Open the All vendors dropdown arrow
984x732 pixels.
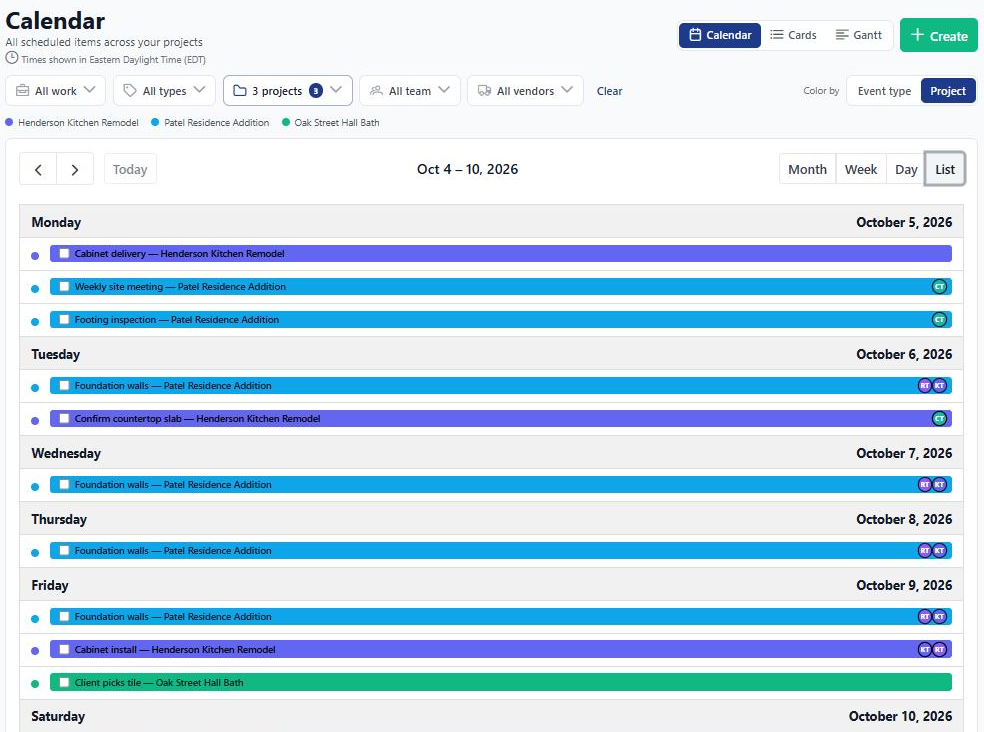pyautogui.click(x=567, y=90)
